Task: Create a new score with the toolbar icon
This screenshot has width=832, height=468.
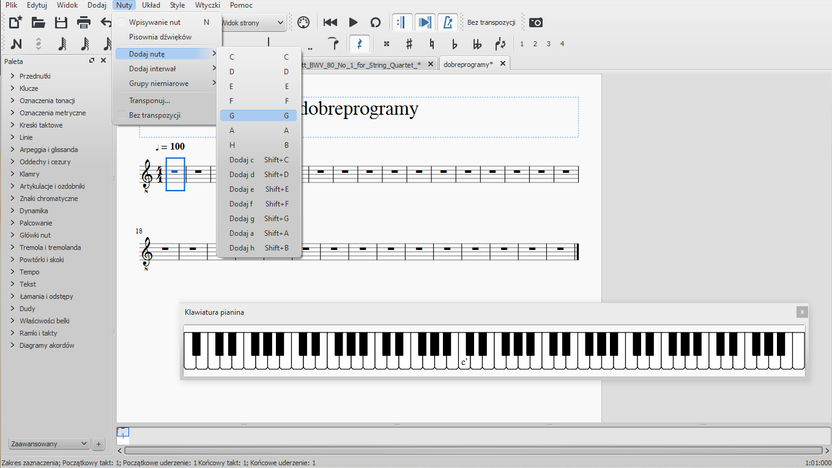Action: (x=15, y=22)
